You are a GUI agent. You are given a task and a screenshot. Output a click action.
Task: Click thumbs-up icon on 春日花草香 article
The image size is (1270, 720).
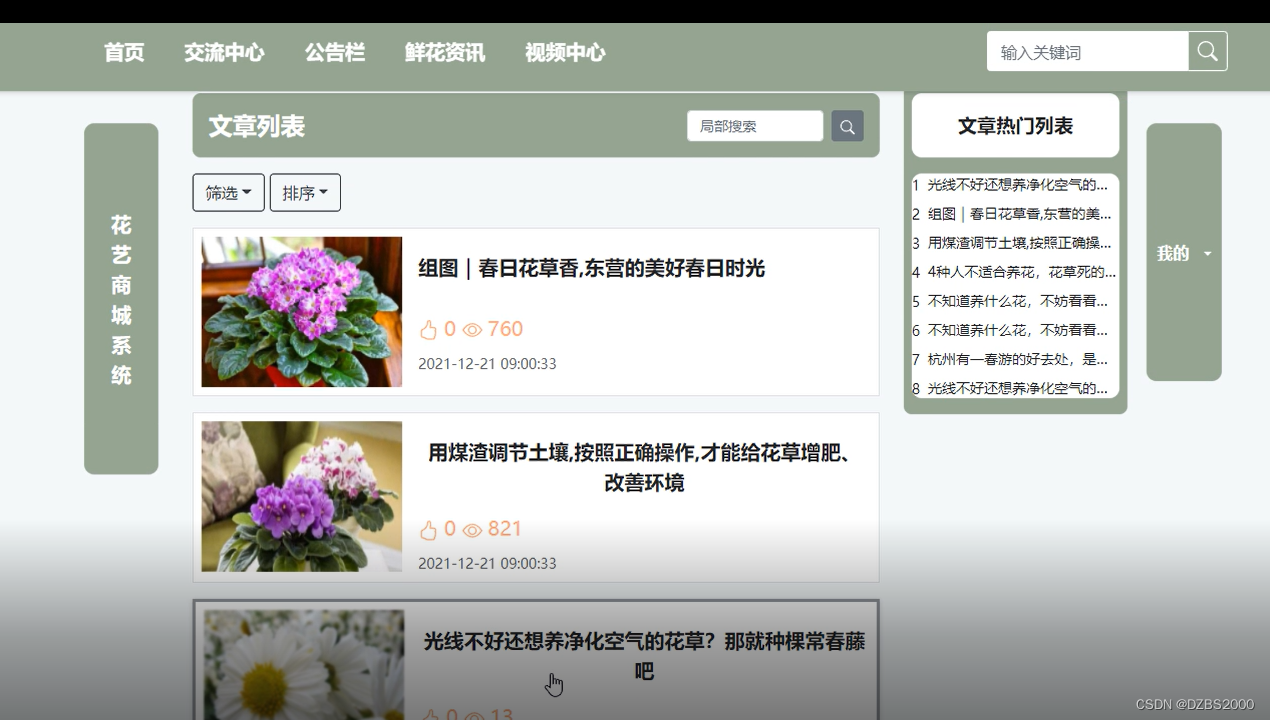[x=429, y=330]
